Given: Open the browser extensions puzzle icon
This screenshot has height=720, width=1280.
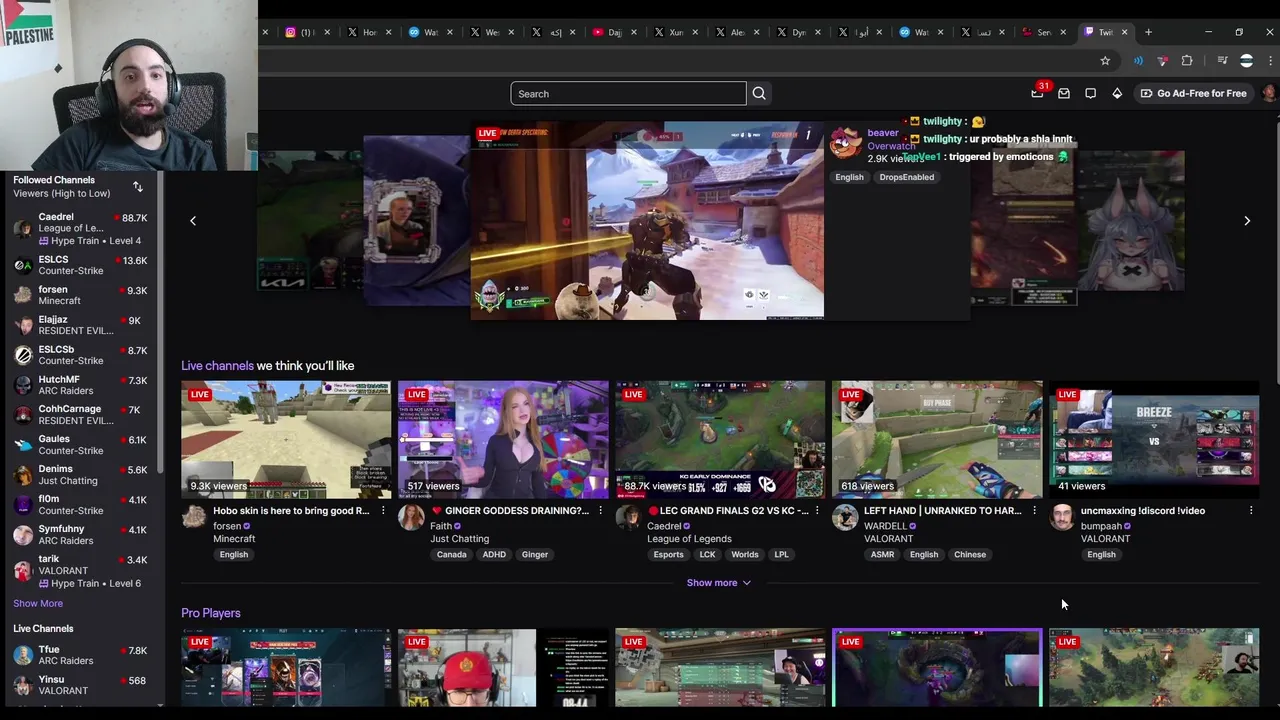Looking at the screenshot, I should 1187,61.
